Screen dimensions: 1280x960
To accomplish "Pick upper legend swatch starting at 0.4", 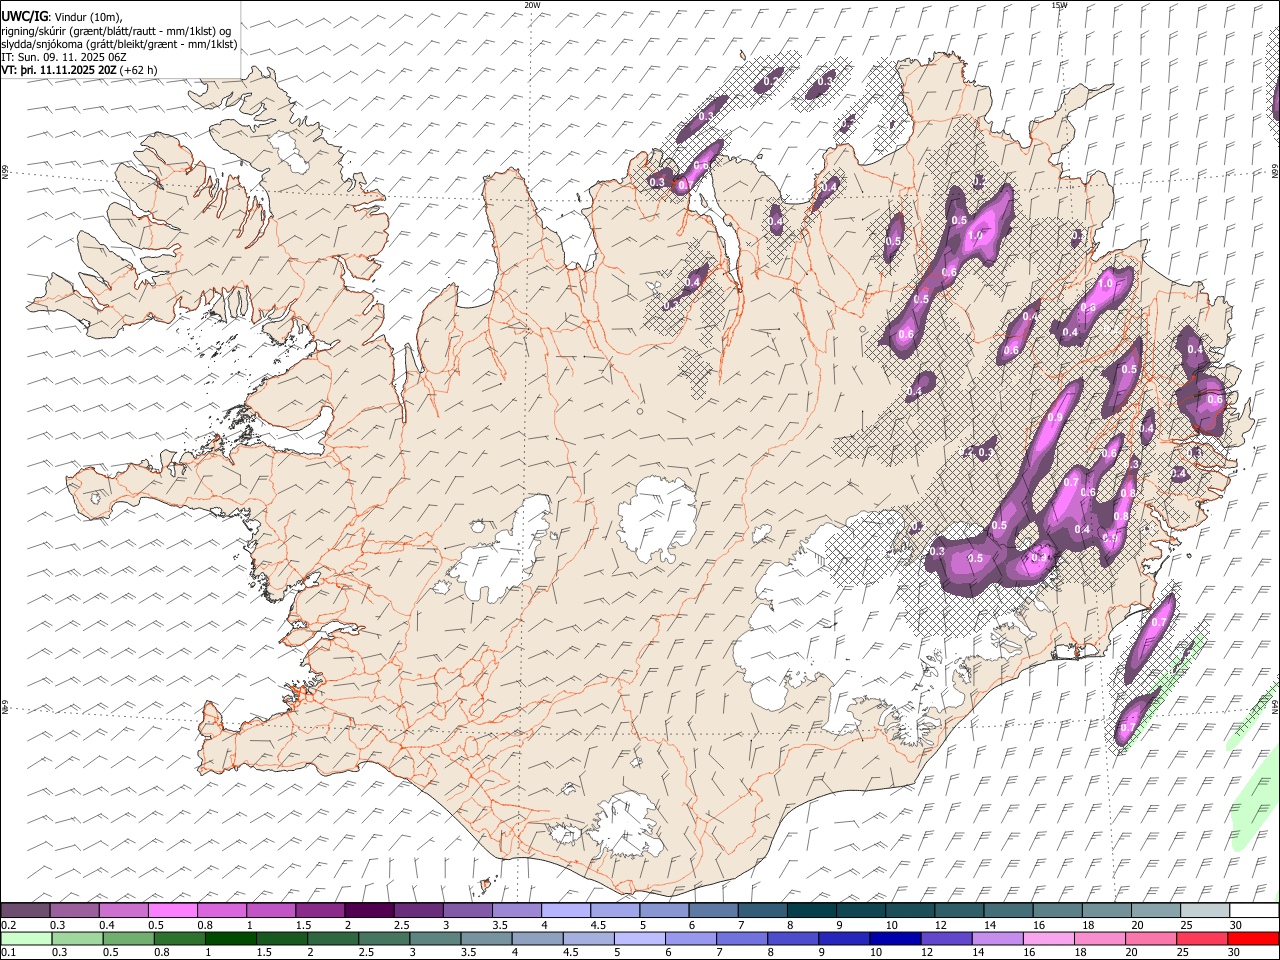I will point(124,910).
